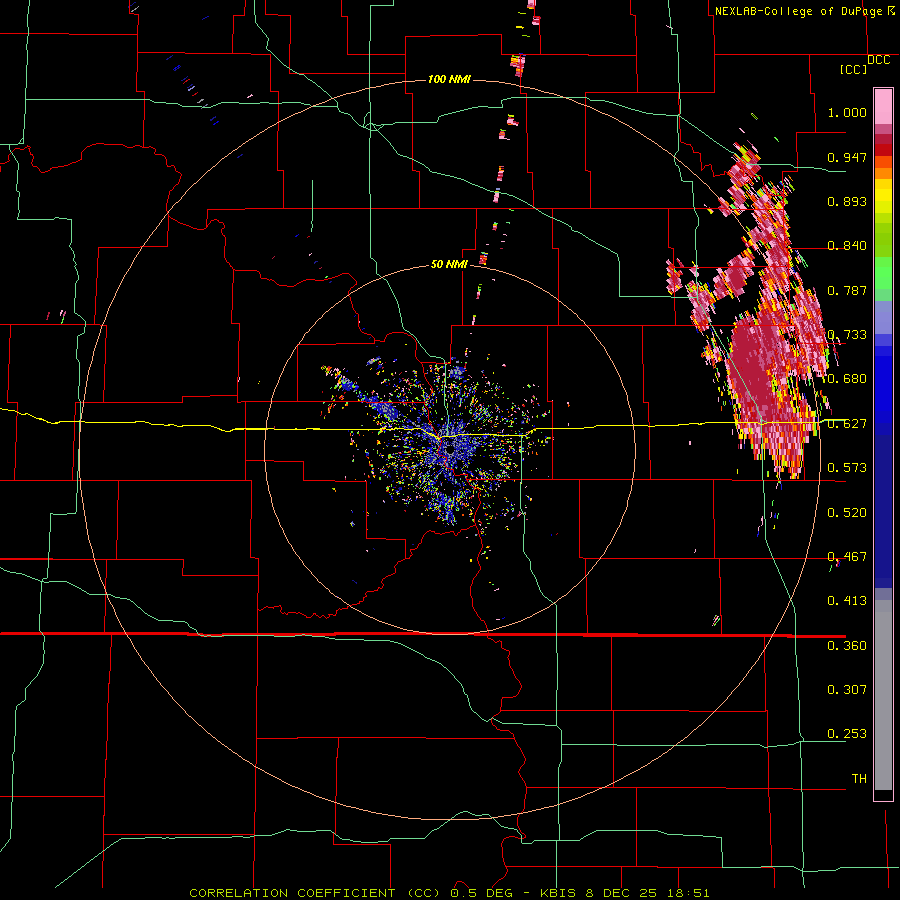This screenshot has height=900, width=900.
Task: Click the 0.573 legend value
Action: click(847, 468)
